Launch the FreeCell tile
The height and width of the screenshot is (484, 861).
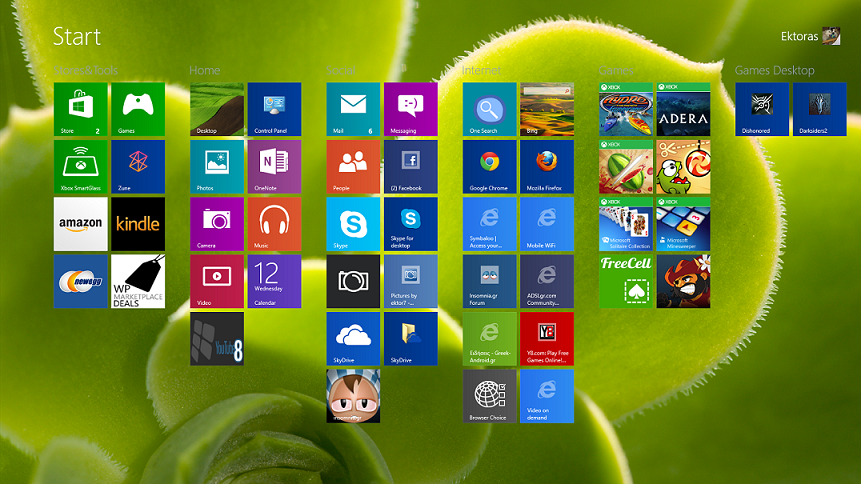[626, 281]
